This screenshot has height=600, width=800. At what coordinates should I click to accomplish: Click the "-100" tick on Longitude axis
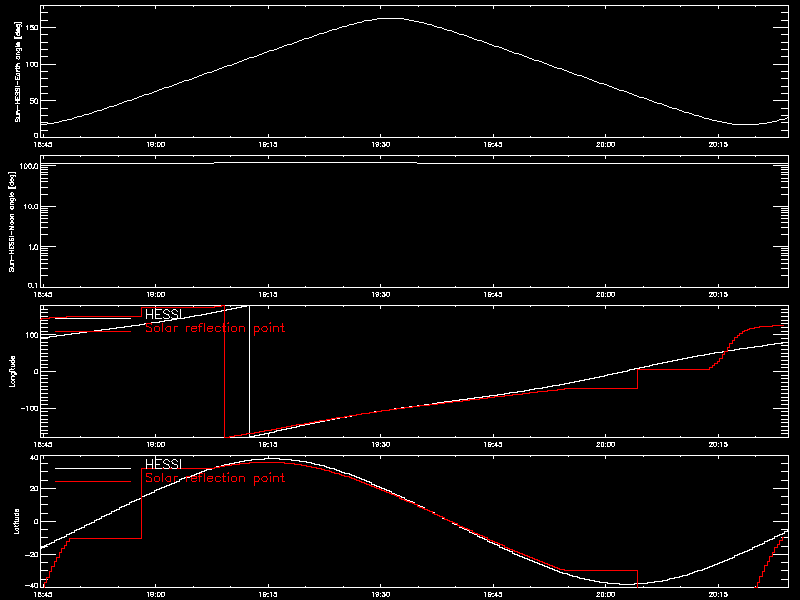click(30, 409)
